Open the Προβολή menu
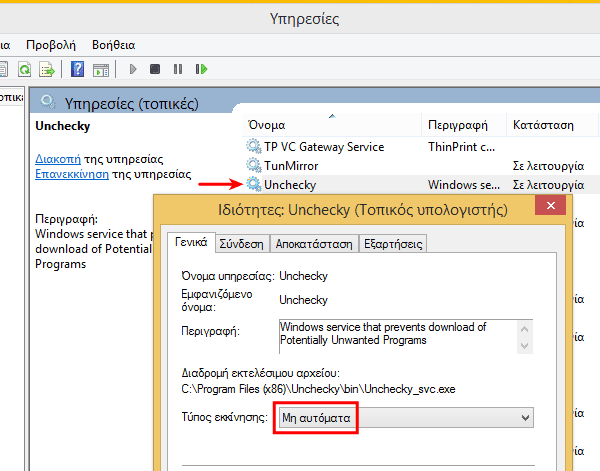600x471 pixels. [x=51, y=45]
